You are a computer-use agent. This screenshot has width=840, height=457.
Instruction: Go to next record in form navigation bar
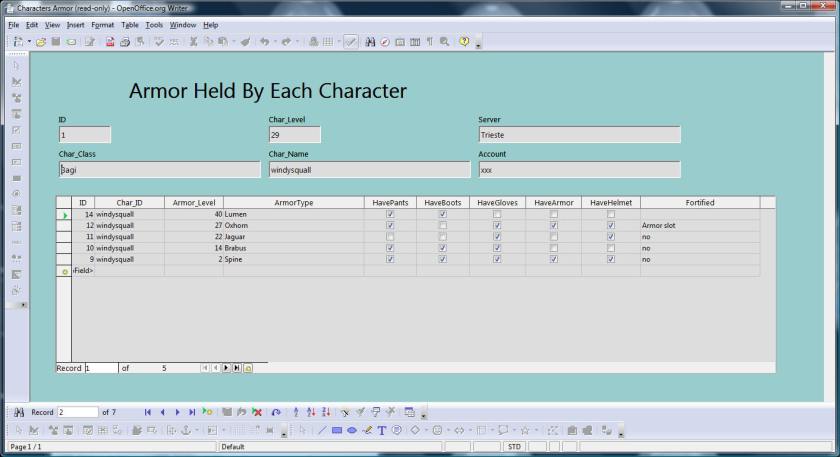click(x=178, y=412)
